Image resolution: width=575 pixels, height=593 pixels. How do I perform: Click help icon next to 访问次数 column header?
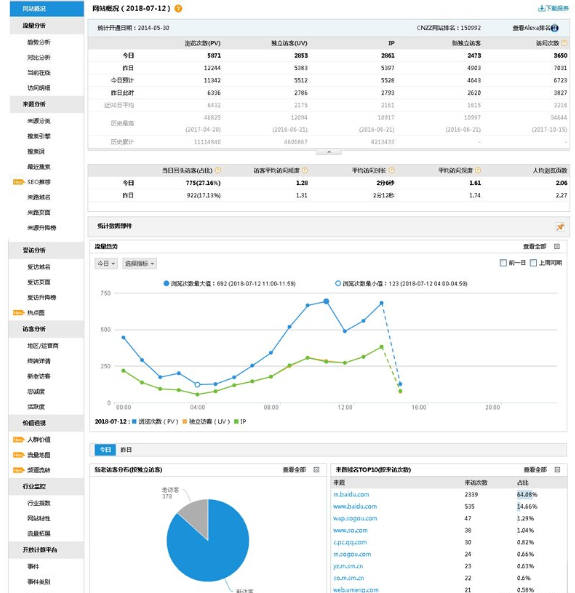click(x=564, y=43)
